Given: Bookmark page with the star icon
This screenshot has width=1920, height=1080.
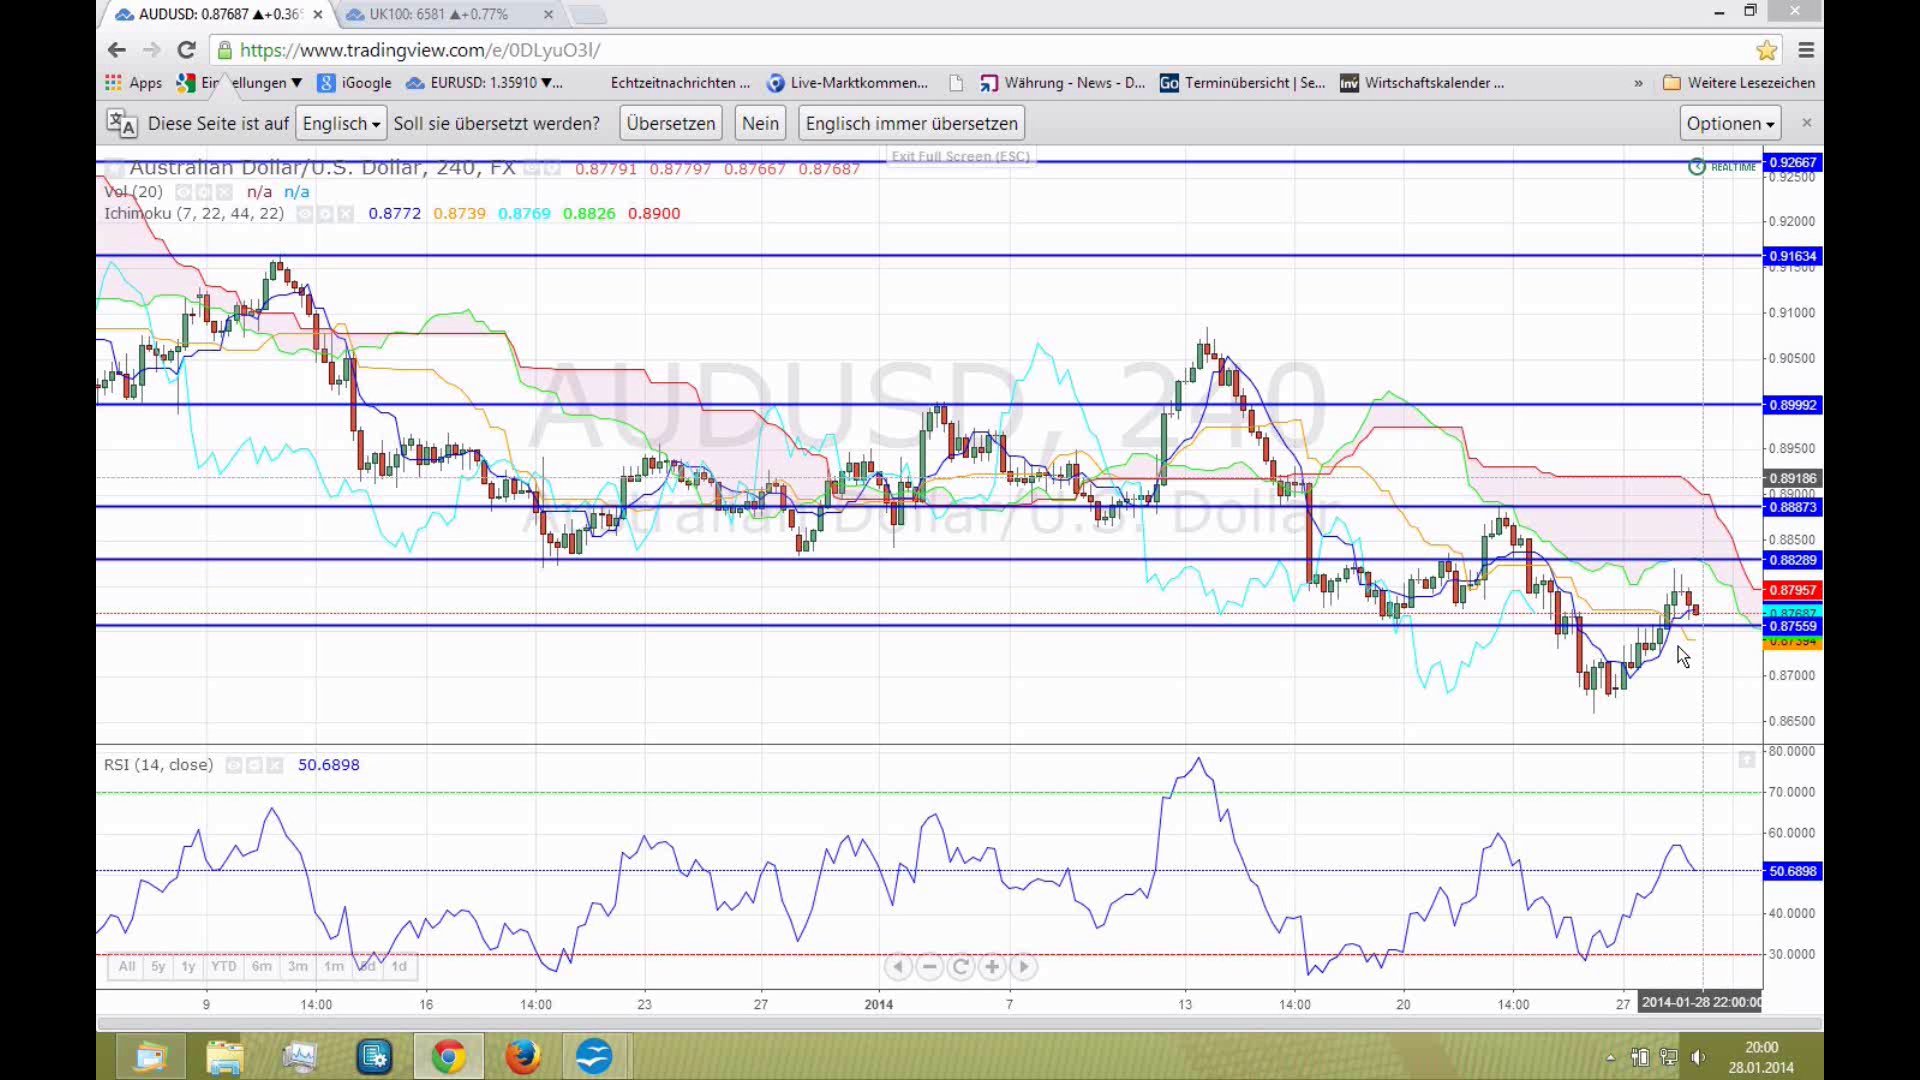Looking at the screenshot, I should tap(1767, 50).
